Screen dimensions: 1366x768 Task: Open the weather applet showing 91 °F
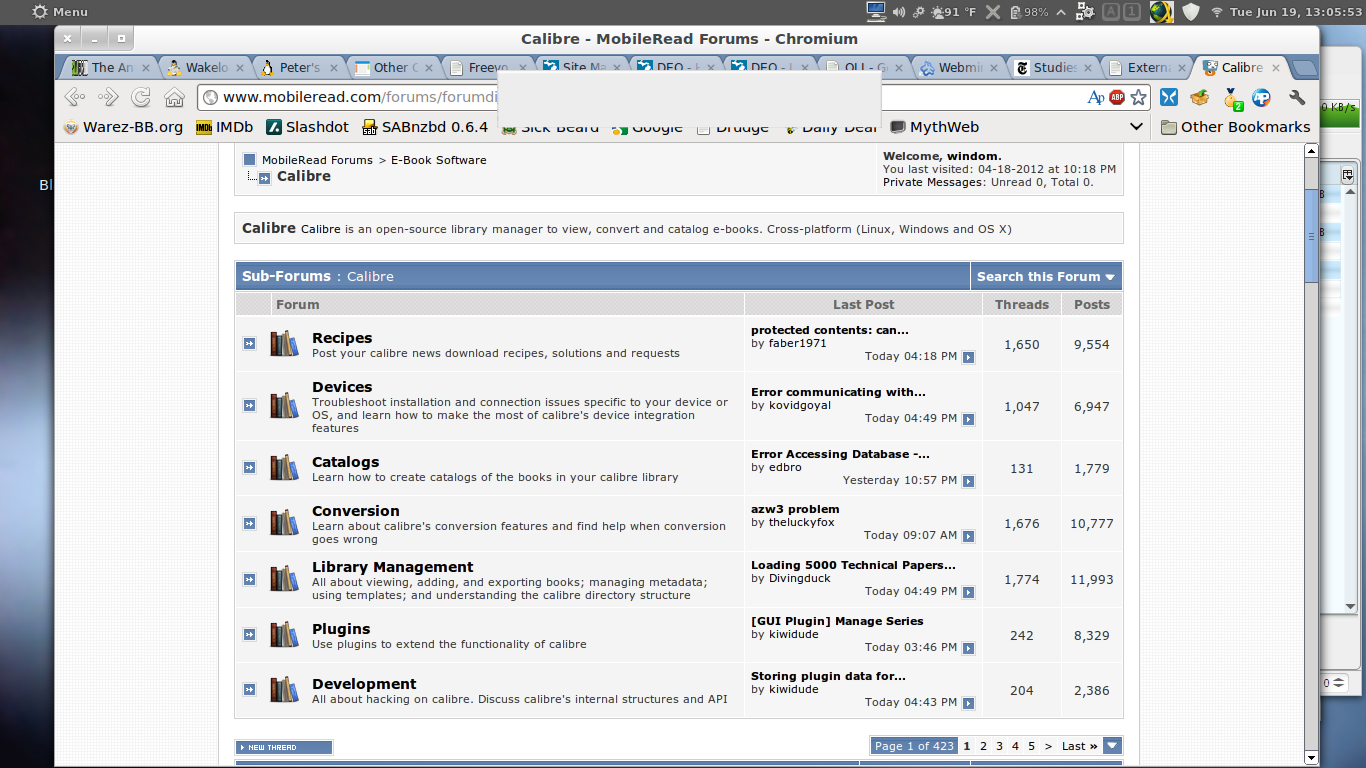952,12
